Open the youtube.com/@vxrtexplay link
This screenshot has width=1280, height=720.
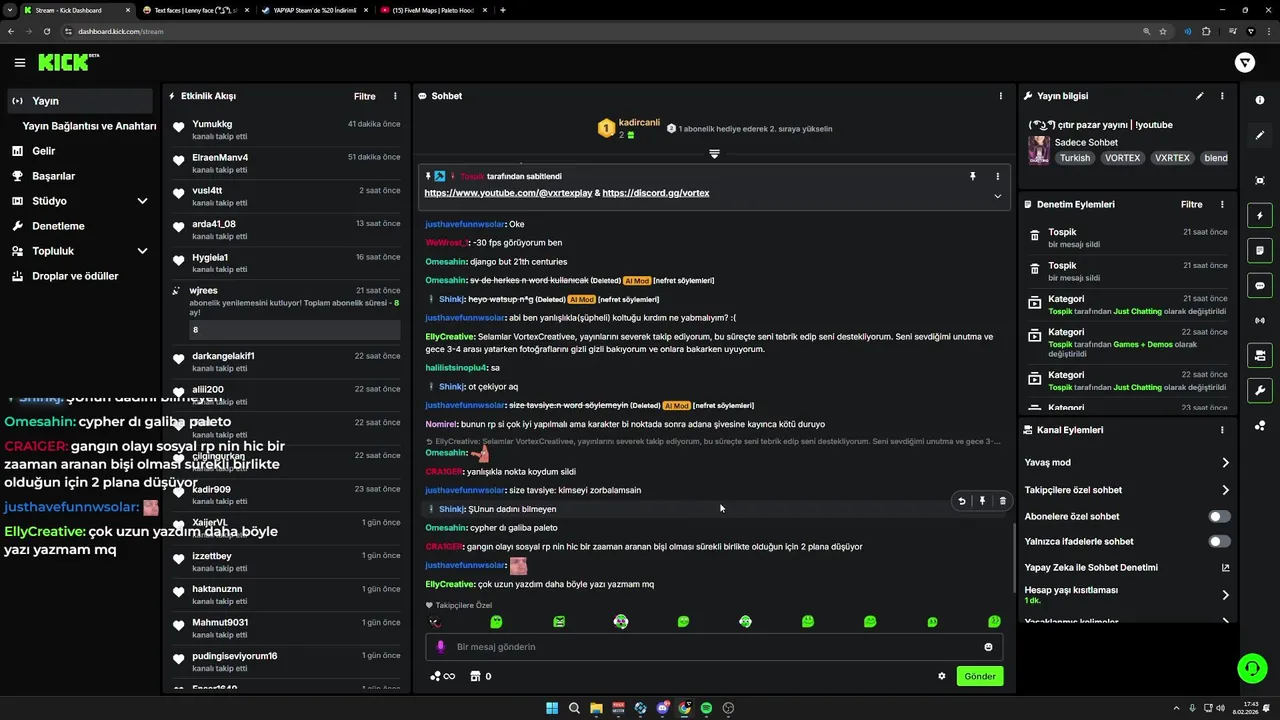click(508, 192)
